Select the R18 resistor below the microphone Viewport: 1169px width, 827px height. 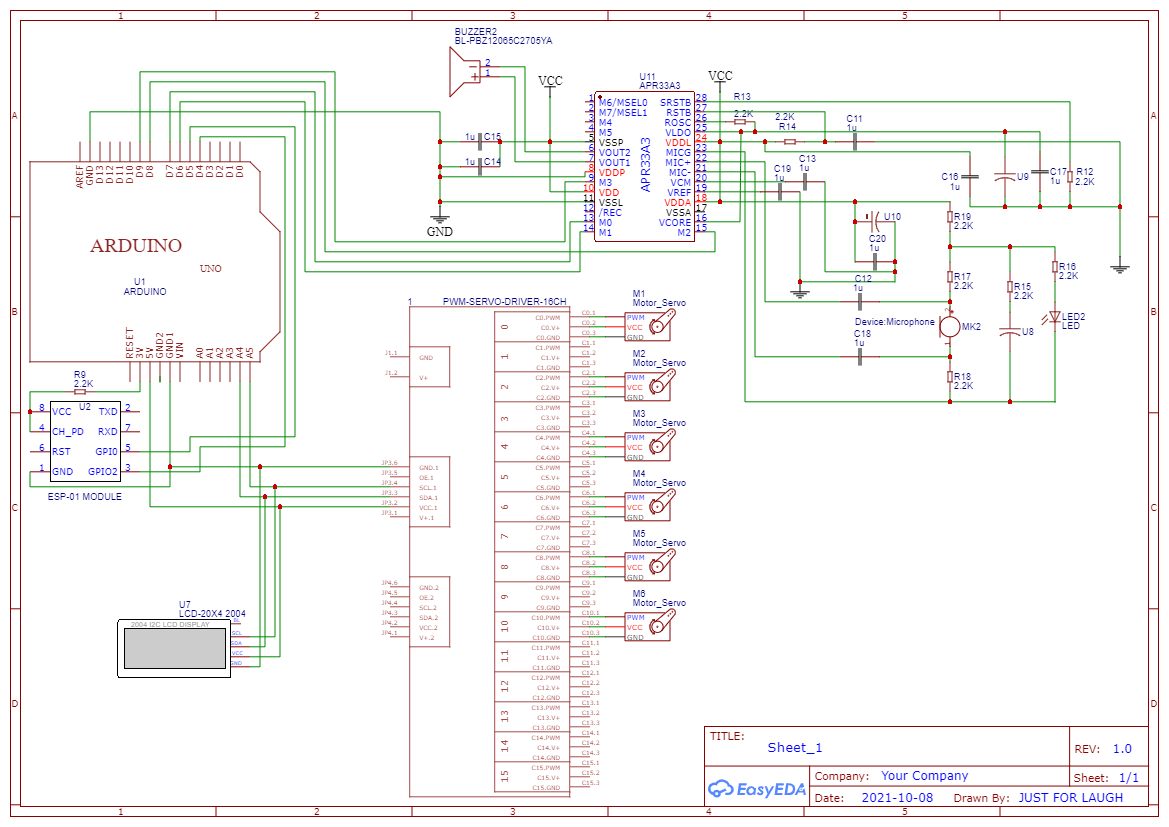coord(950,377)
